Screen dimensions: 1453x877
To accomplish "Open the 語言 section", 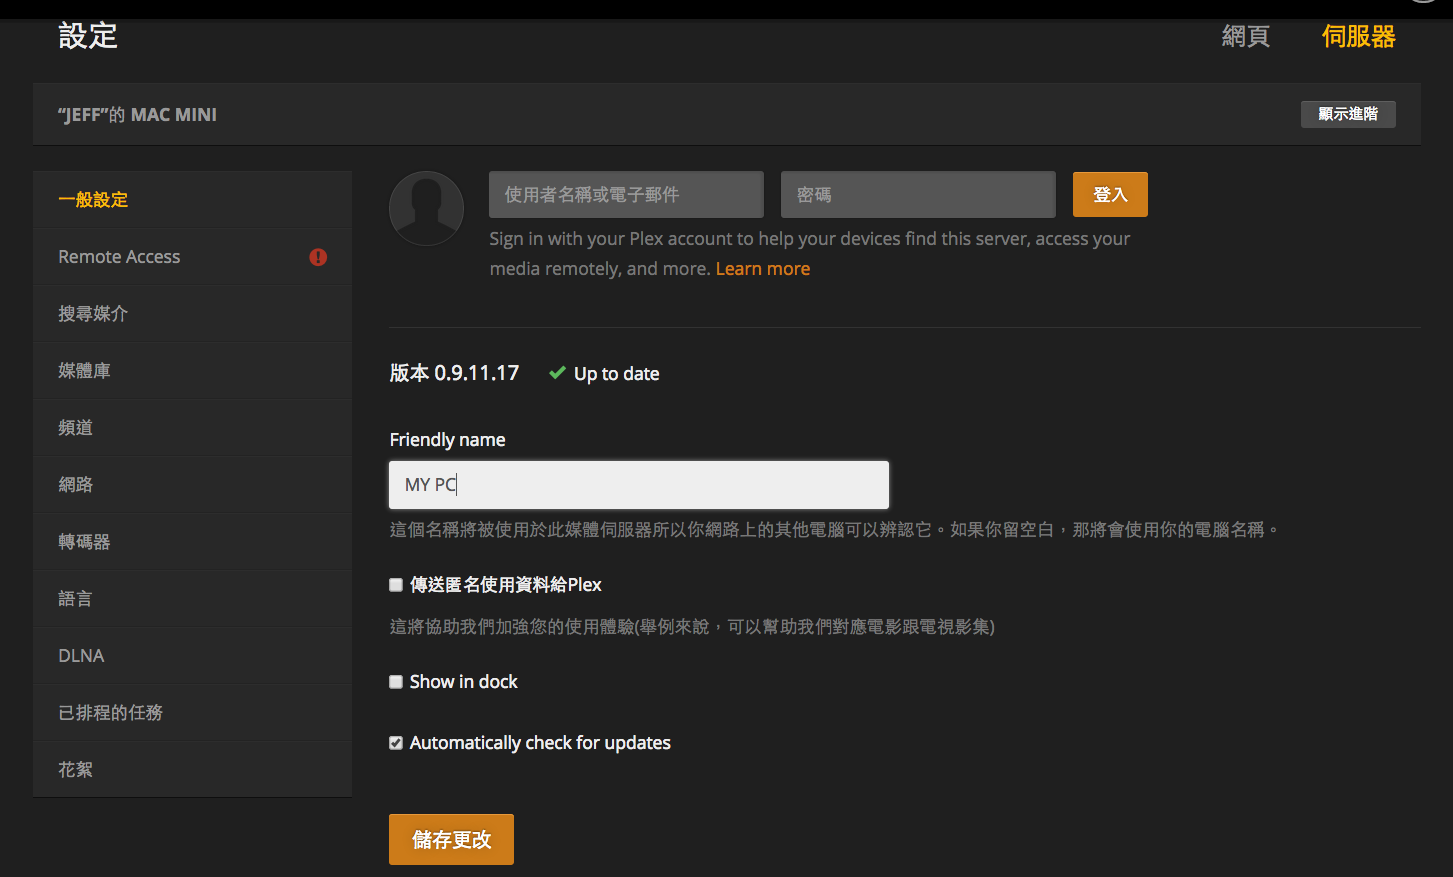I will pyautogui.click(x=192, y=599).
